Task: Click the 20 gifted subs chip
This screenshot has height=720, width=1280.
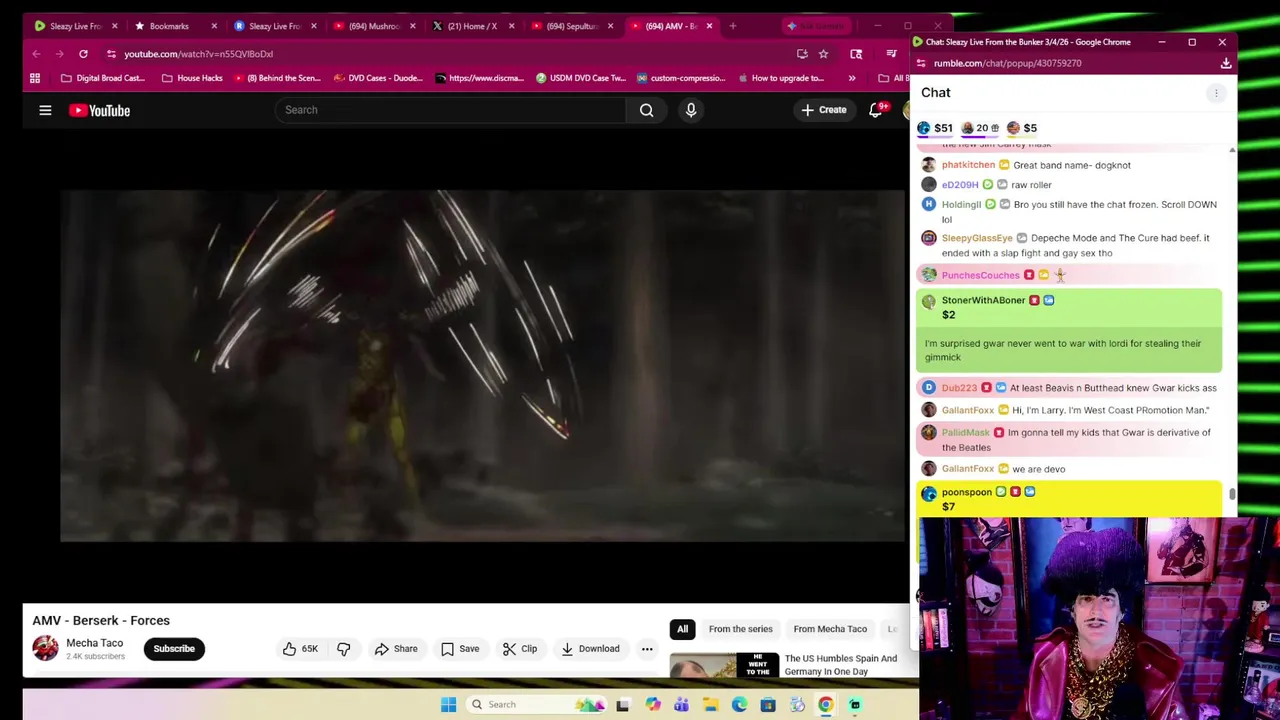Action: point(979,128)
